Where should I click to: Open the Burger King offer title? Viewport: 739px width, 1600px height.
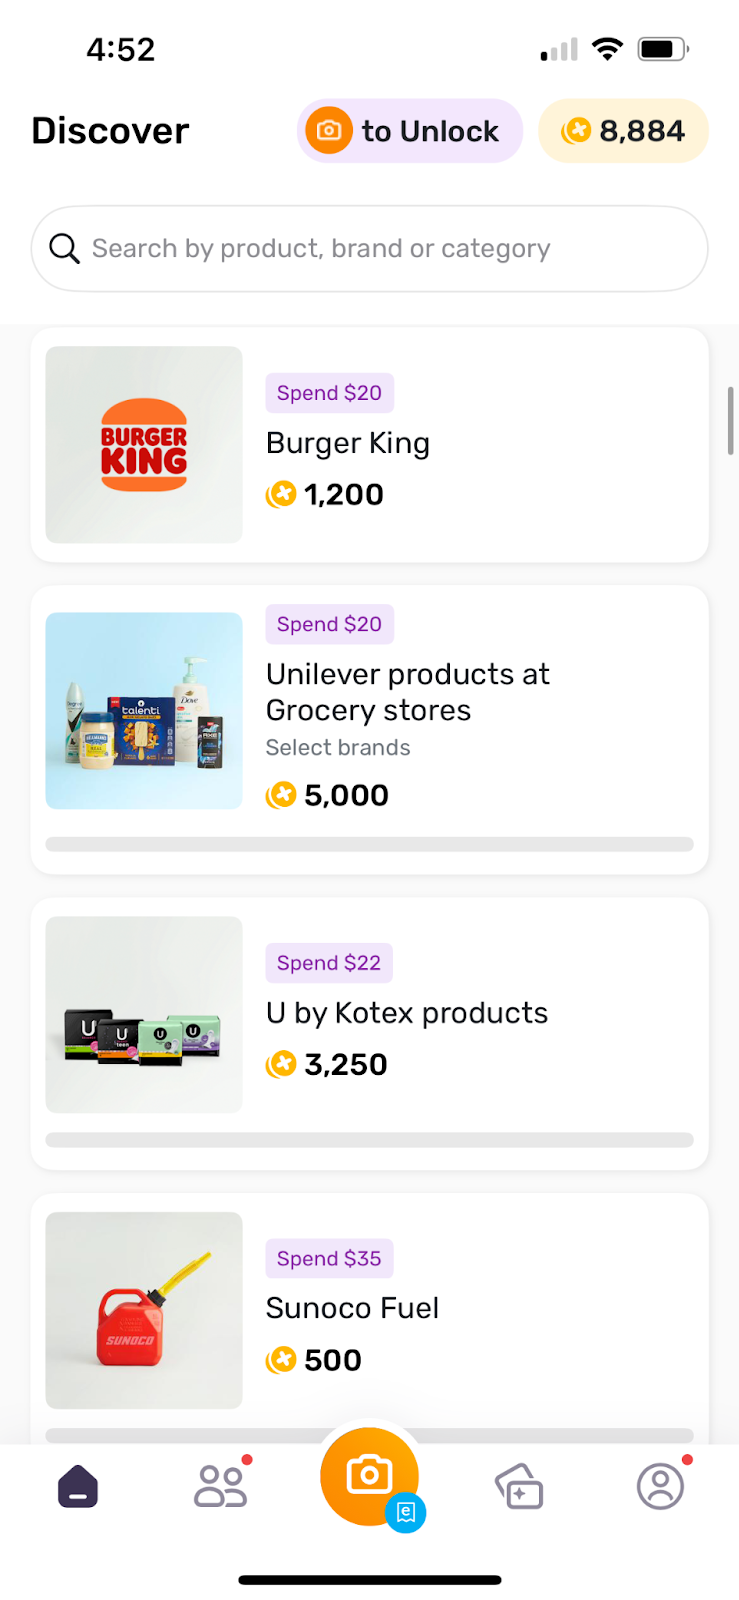[348, 443]
